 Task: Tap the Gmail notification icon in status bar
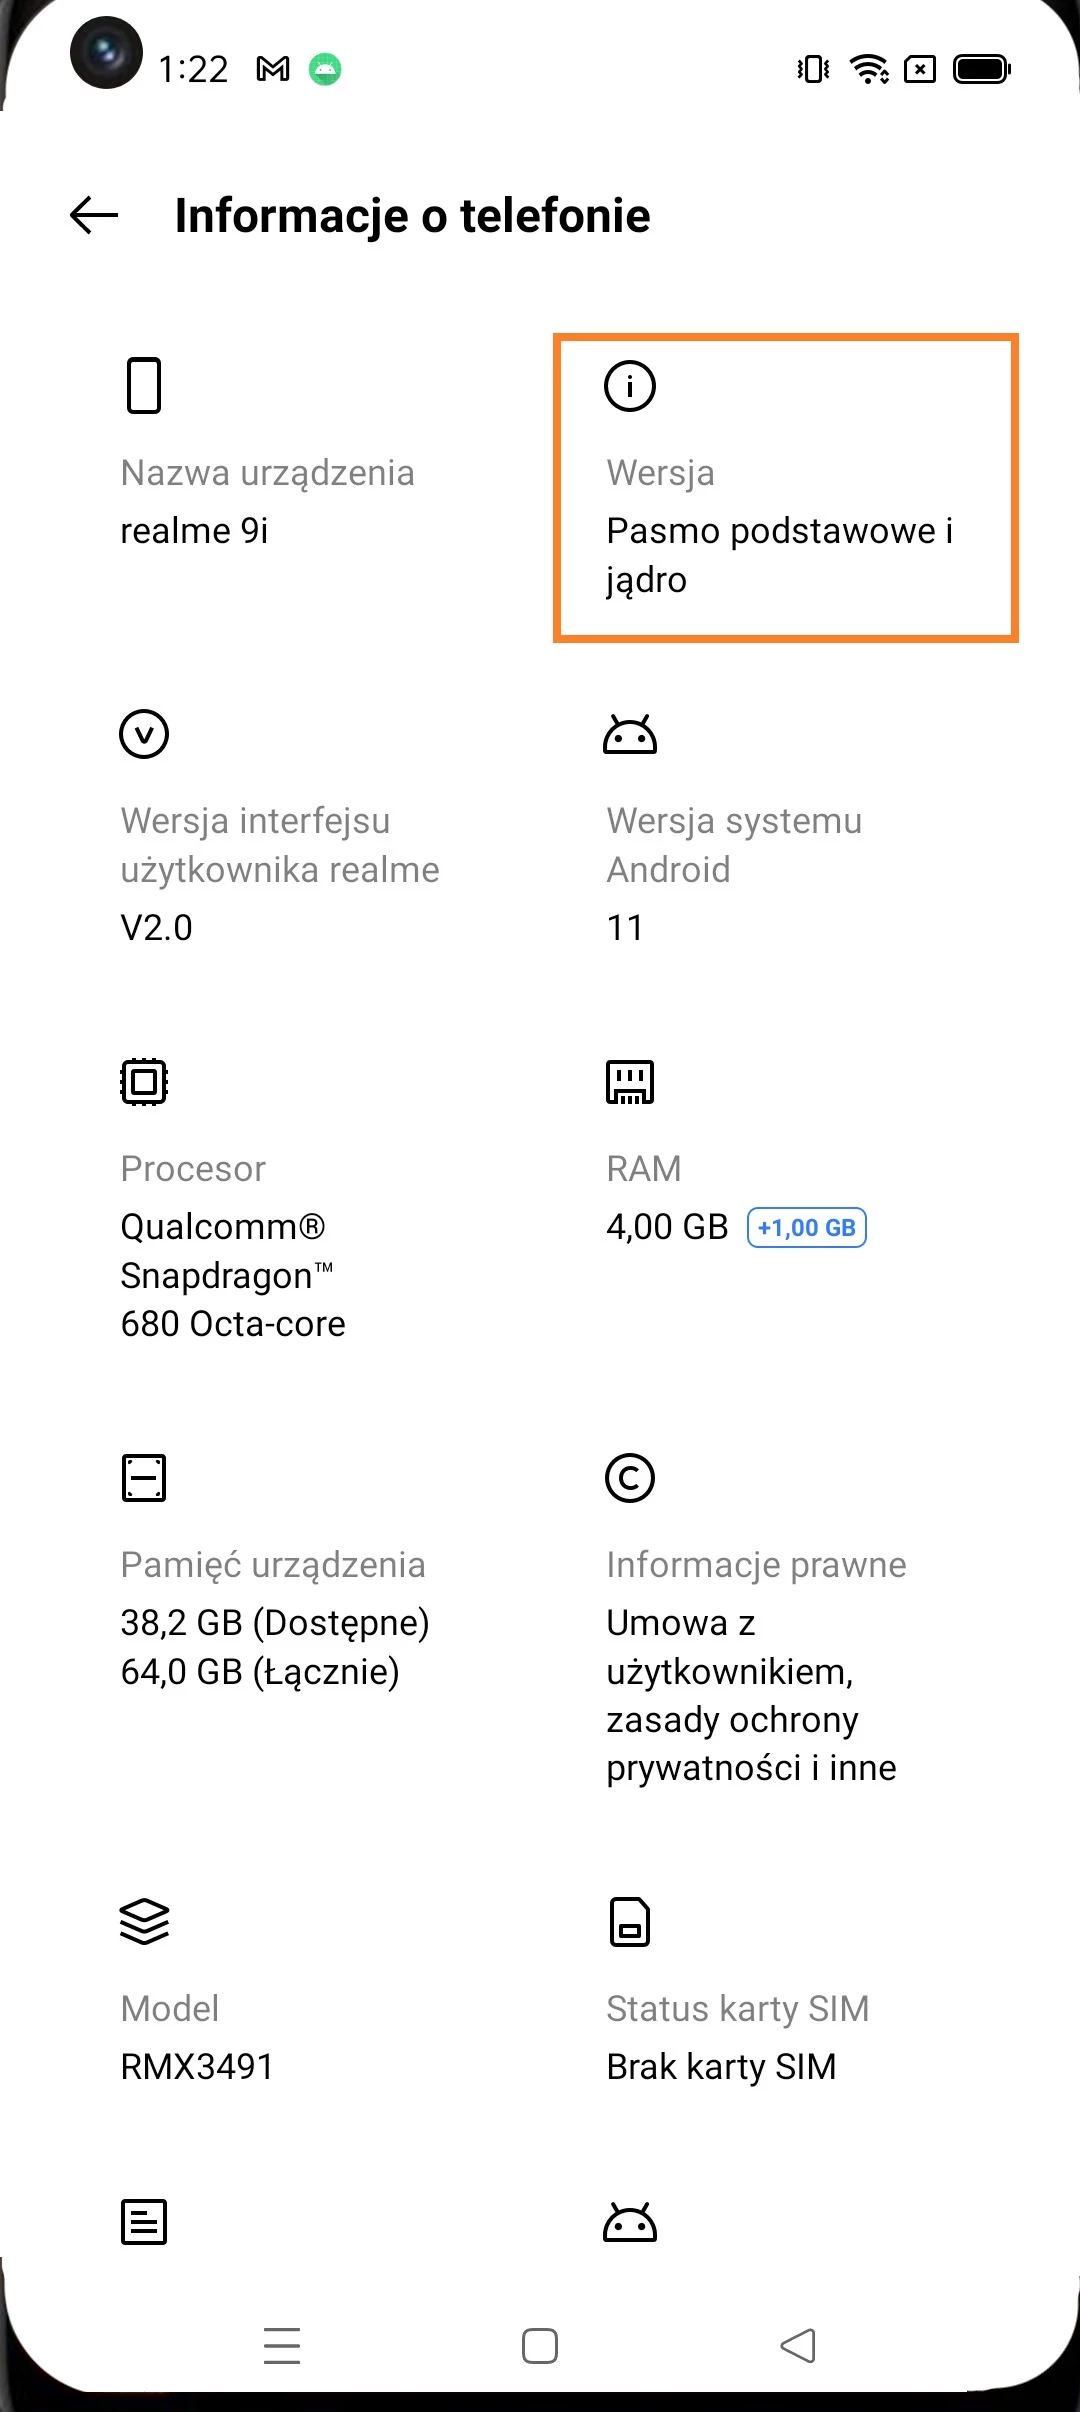[273, 69]
